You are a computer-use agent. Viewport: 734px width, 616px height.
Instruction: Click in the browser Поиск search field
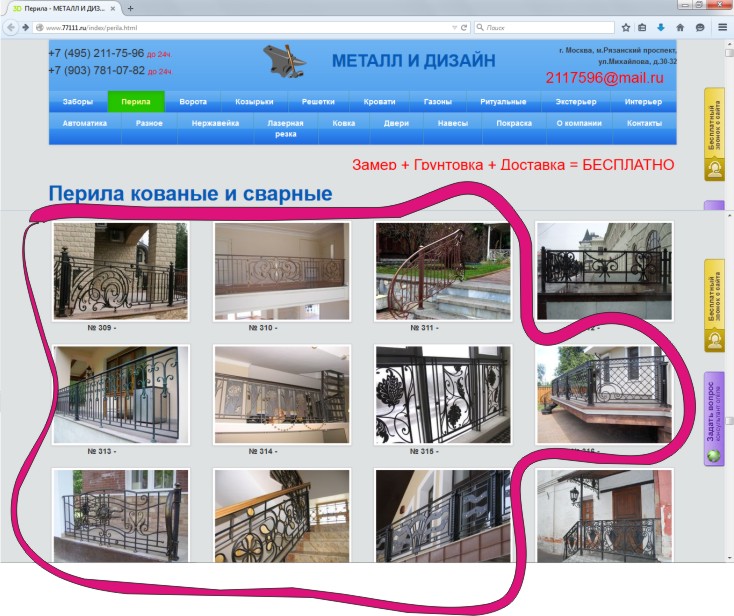[544, 28]
